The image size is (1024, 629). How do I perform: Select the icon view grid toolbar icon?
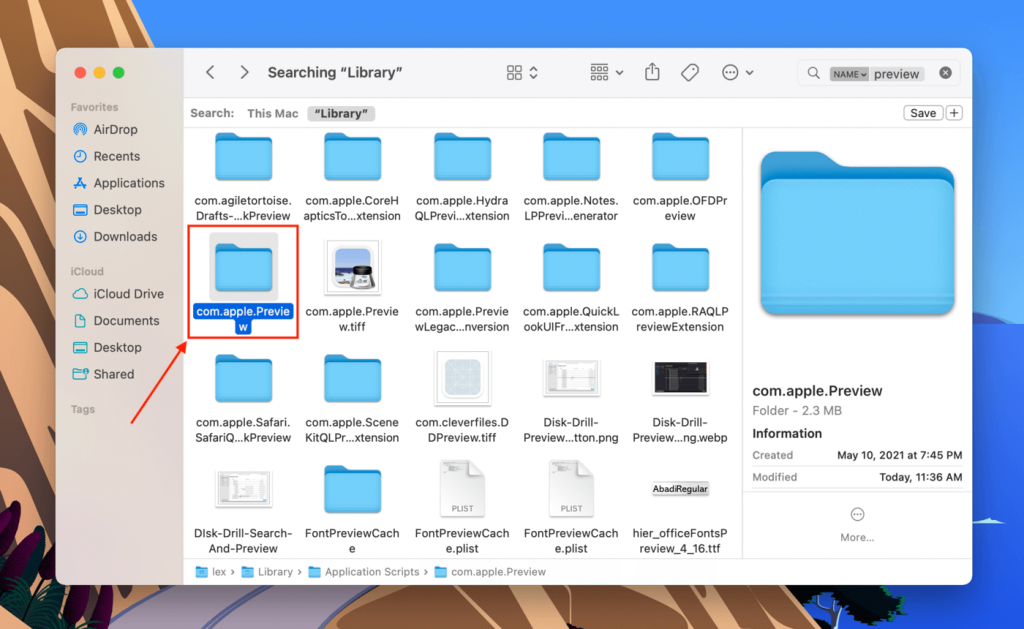coord(512,71)
